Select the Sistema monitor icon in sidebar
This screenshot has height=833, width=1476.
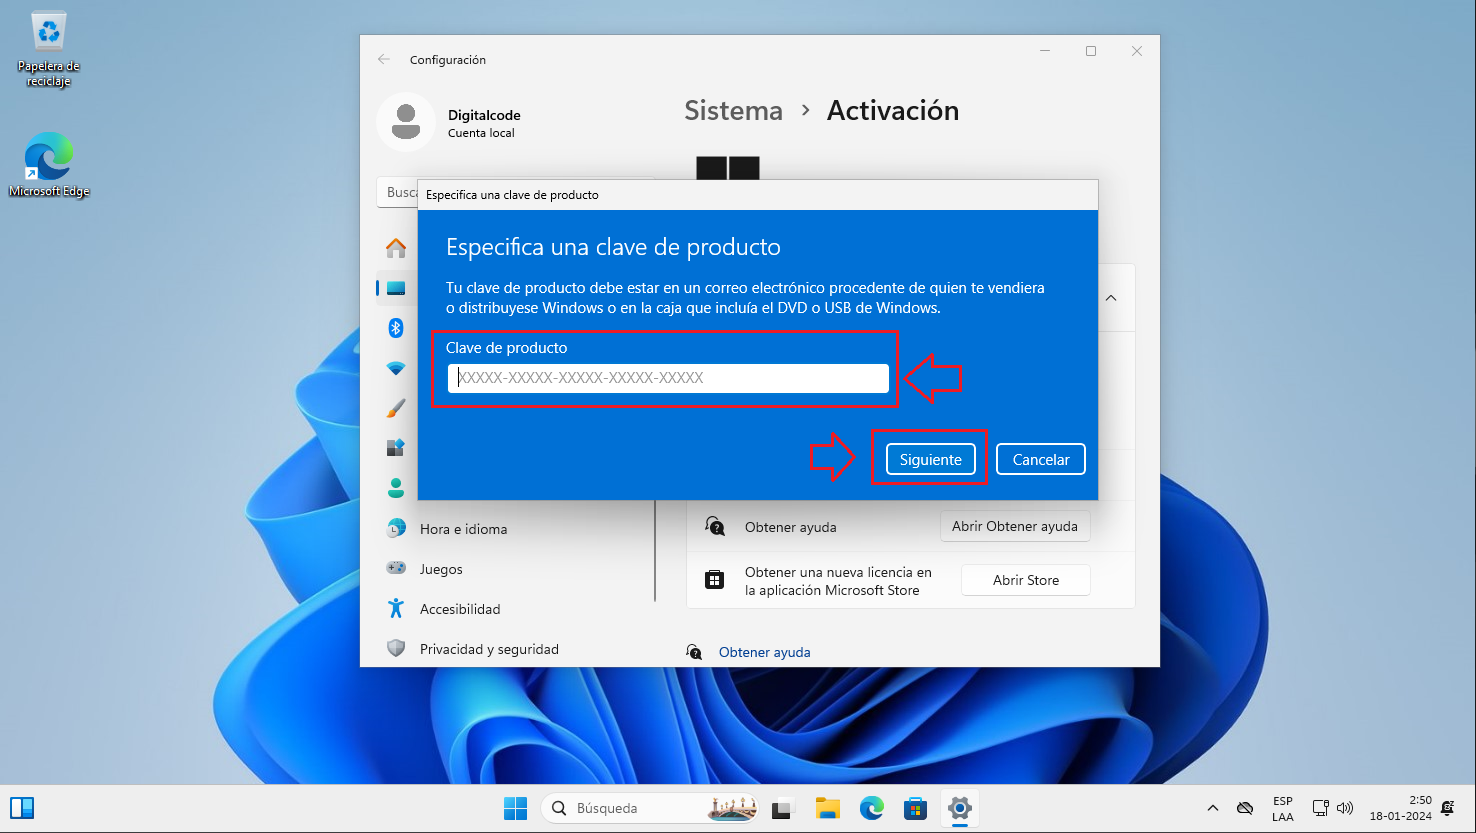point(396,288)
